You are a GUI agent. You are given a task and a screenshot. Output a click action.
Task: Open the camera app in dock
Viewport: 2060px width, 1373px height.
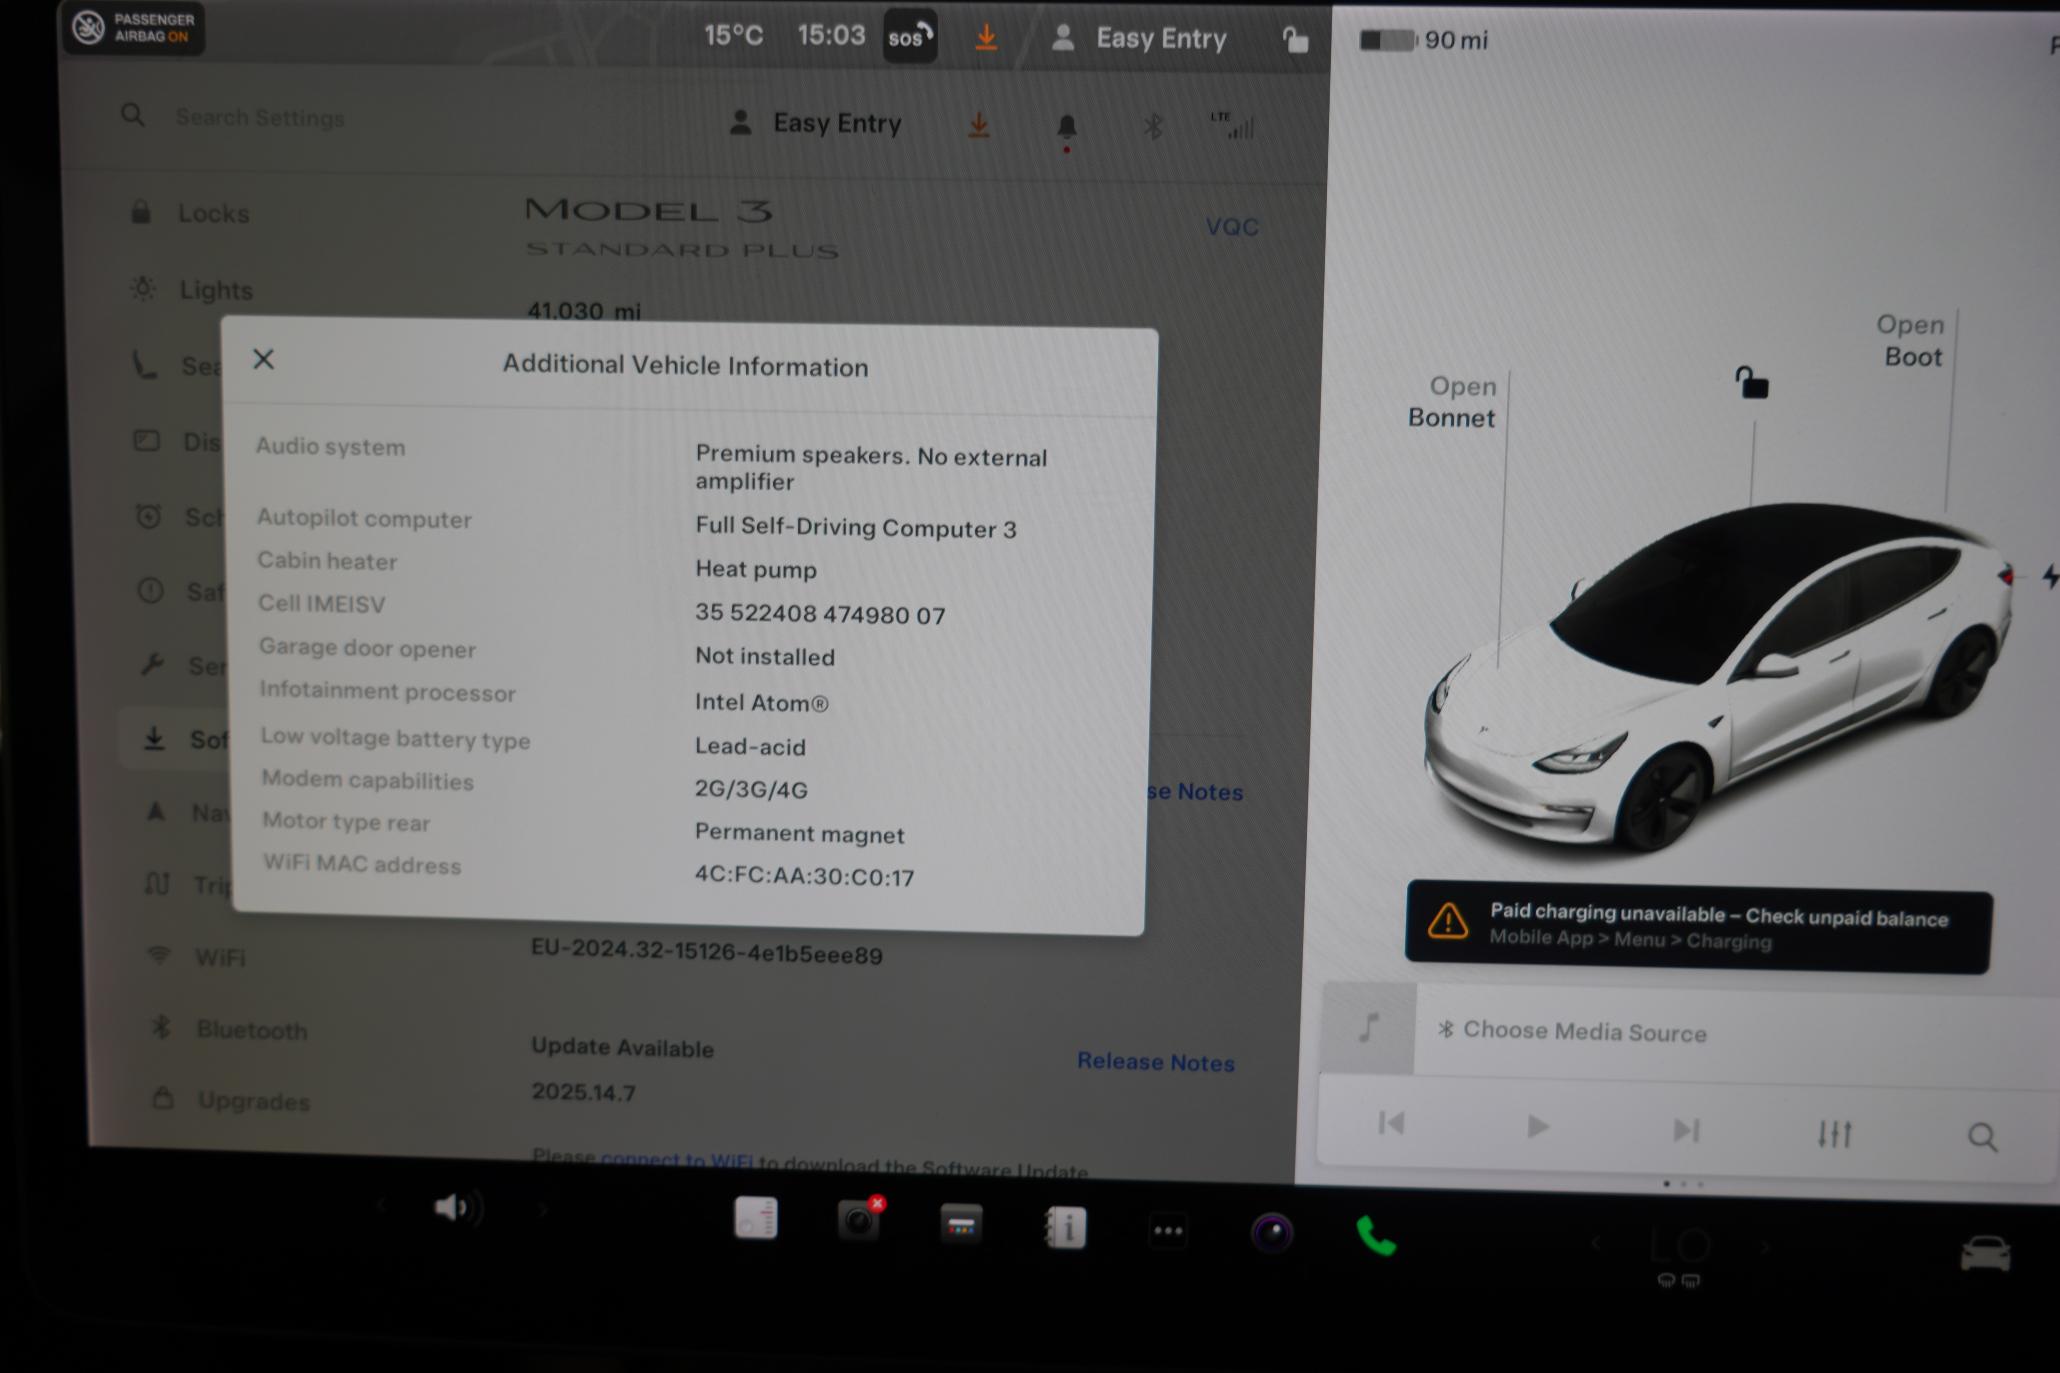(1272, 1233)
